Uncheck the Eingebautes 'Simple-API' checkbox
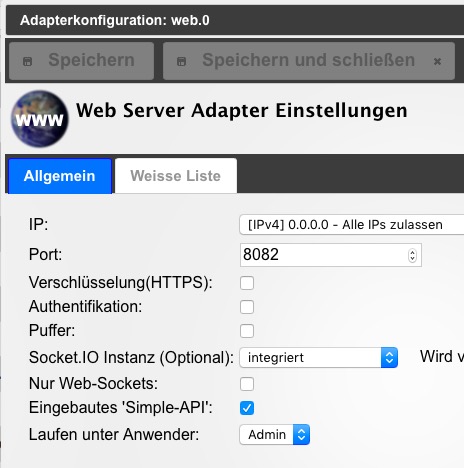The width and height of the screenshot is (464, 468). pos(247,408)
